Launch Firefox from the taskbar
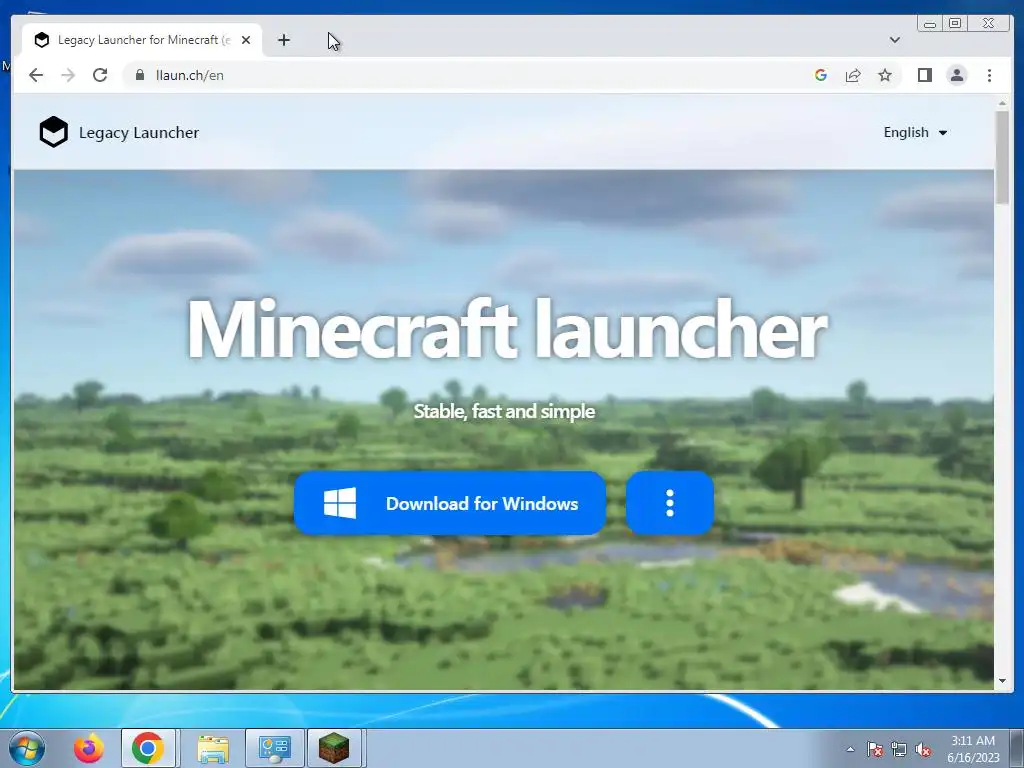1024x768 pixels. tap(89, 748)
